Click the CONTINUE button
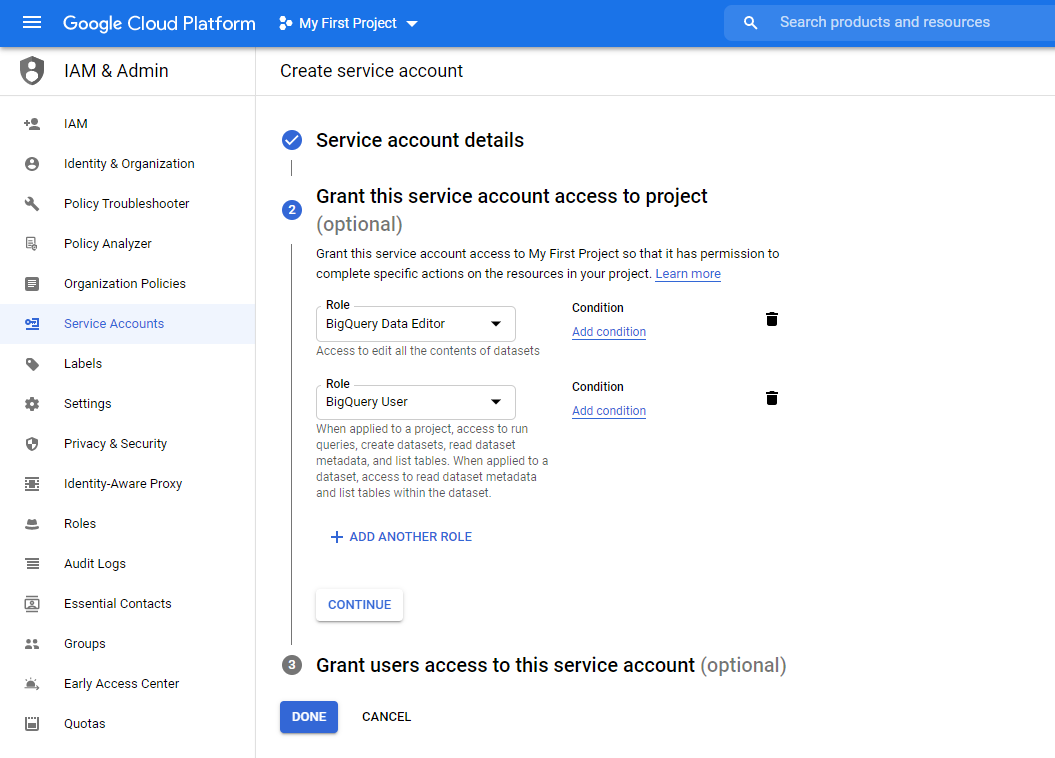The image size is (1055, 758). click(359, 605)
